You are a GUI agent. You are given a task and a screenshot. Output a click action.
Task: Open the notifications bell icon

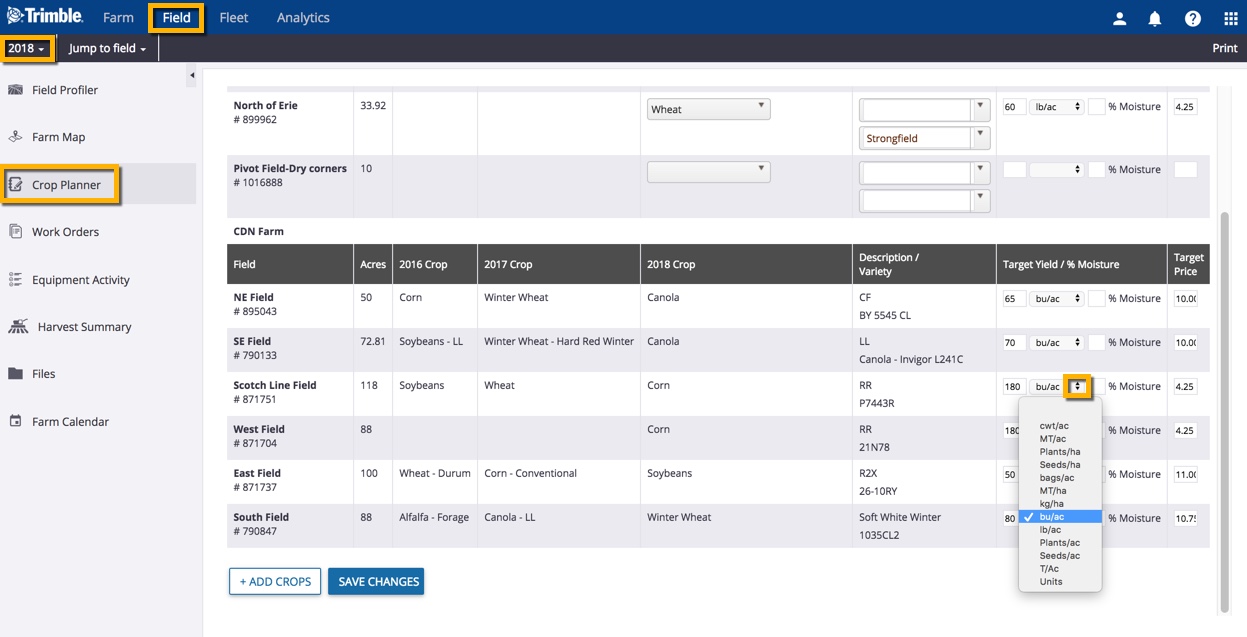coord(1155,18)
